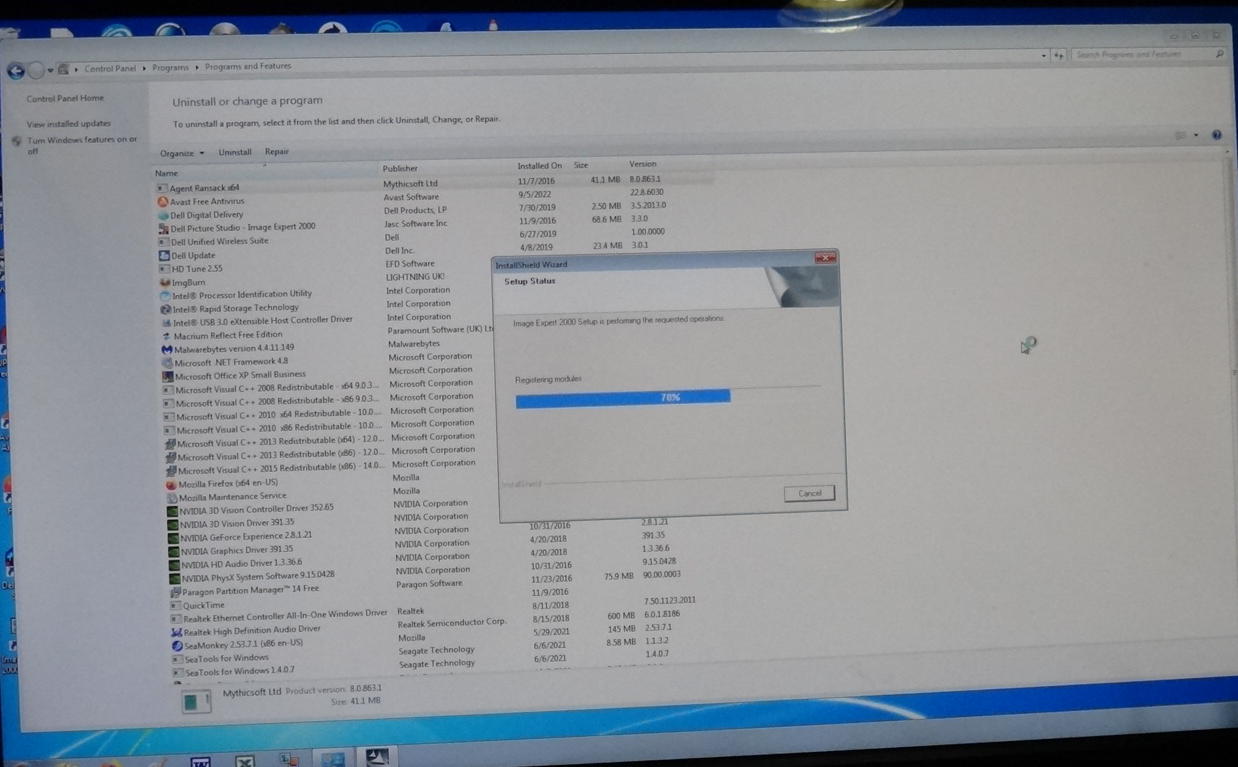Select the NVIDIA PhysX System Software icon
The width and height of the screenshot is (1238, 767).
(175, 577)
